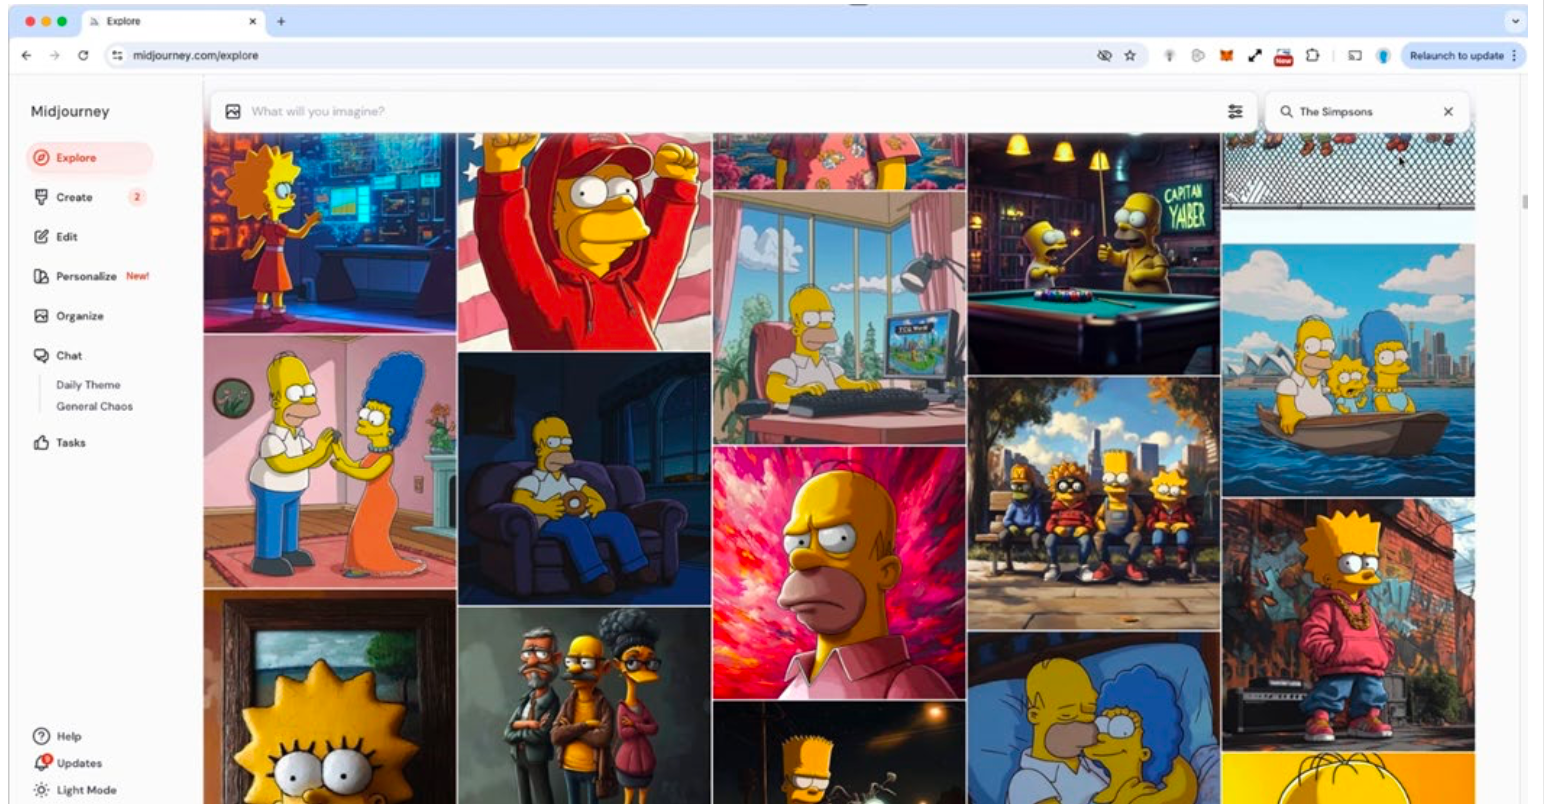
Task: Click the Create badge showing 2
Action: pos(137,197)
